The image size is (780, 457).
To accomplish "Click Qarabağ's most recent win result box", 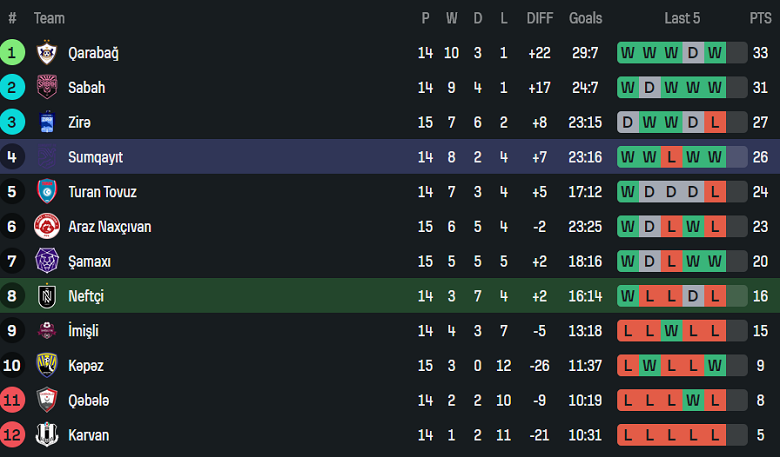I will [x=714, y=53].
